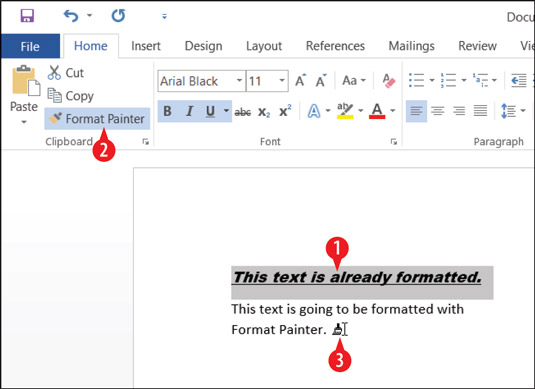Screen dimensions: 535x389
Task: Open the numbering library dropdown arrow
Action: coord(464,81)
